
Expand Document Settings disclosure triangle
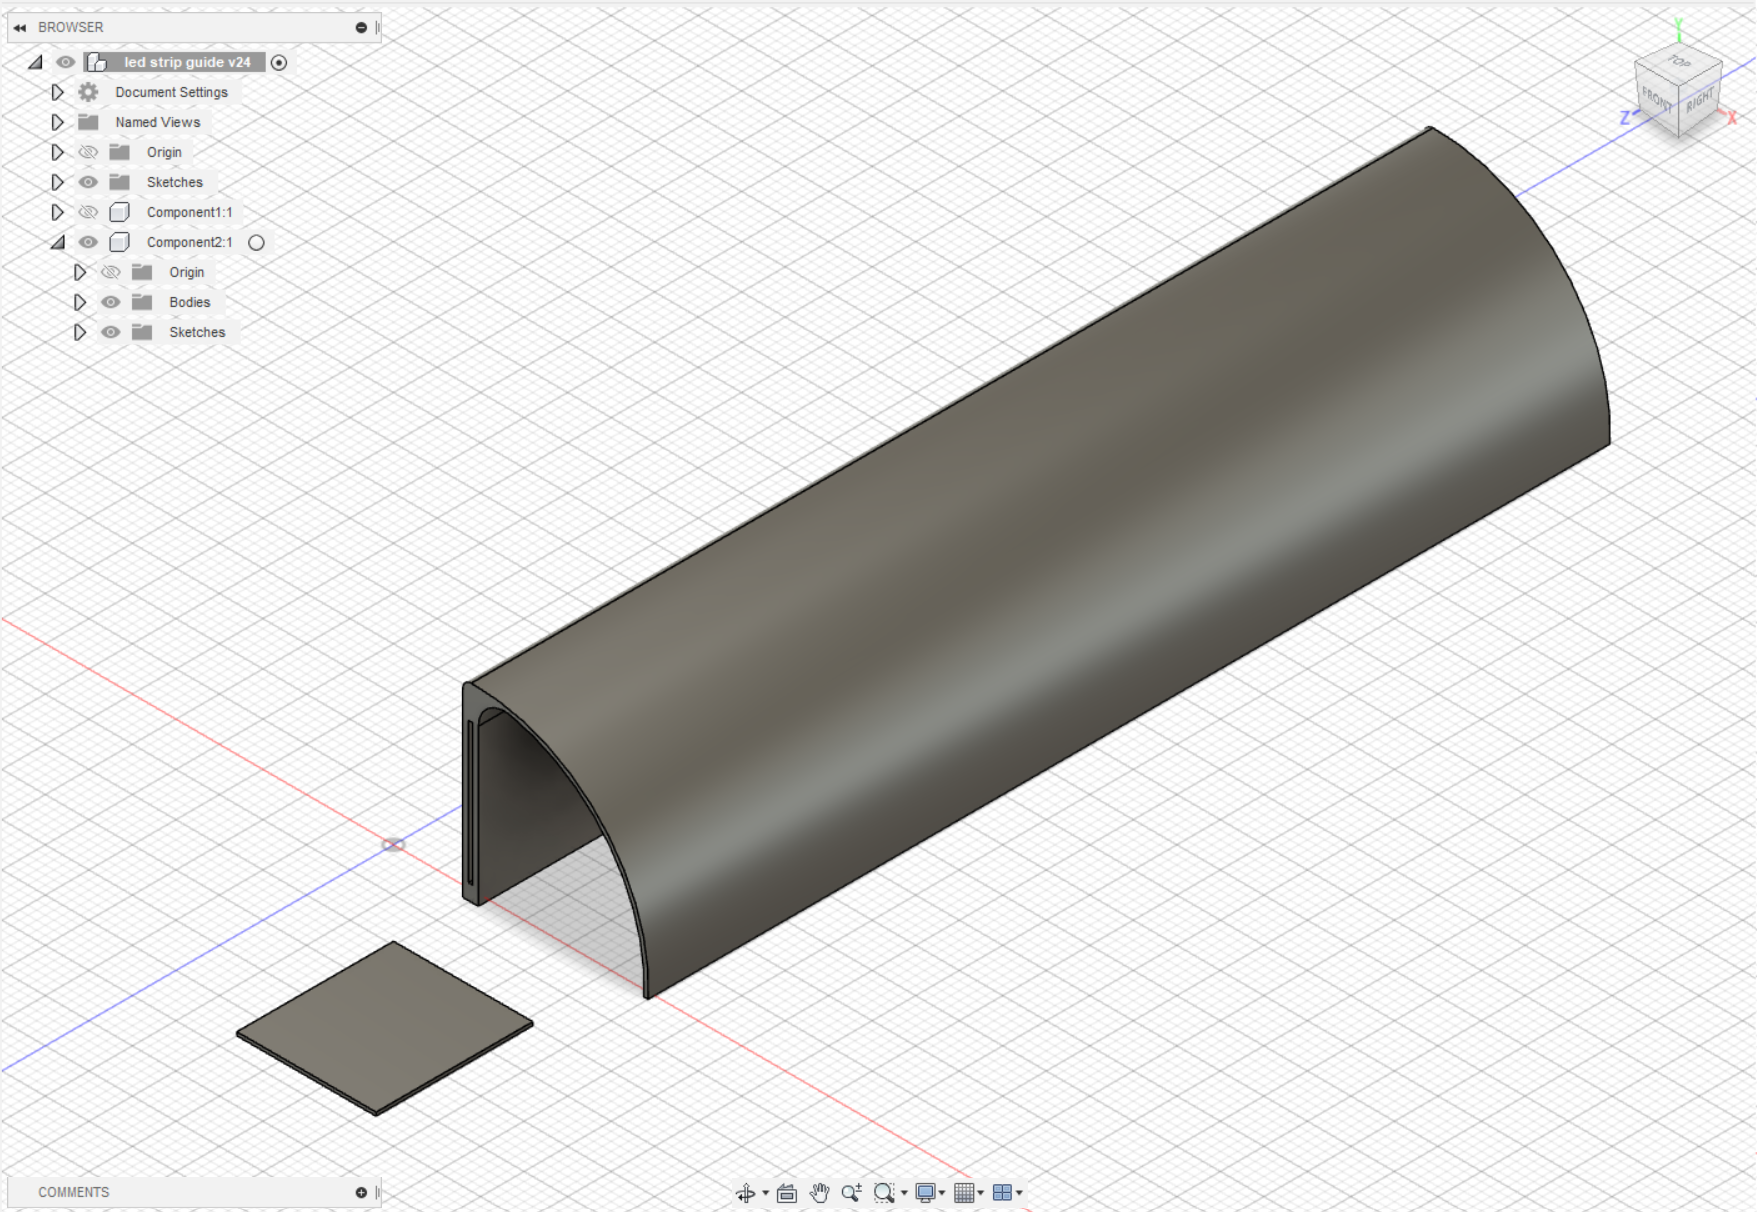coord(57,92)
